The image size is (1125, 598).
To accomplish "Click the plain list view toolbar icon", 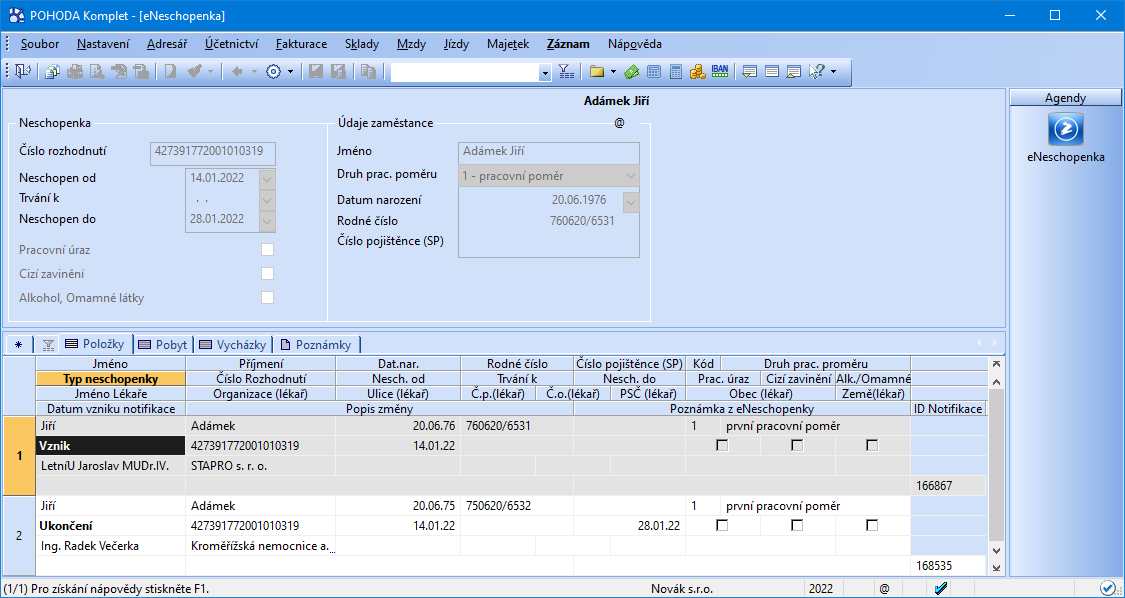I will click(772, 71).
